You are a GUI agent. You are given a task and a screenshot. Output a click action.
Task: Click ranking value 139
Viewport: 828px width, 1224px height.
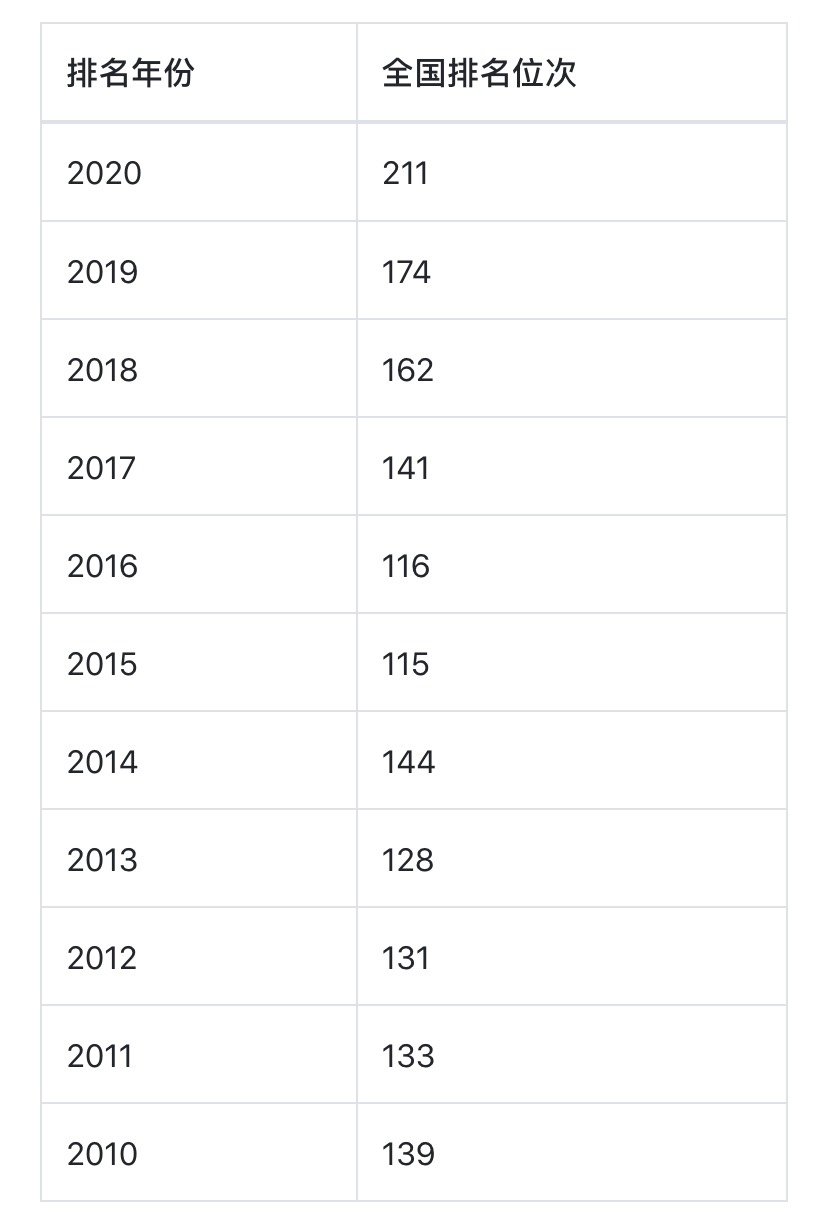(408, 1153)
